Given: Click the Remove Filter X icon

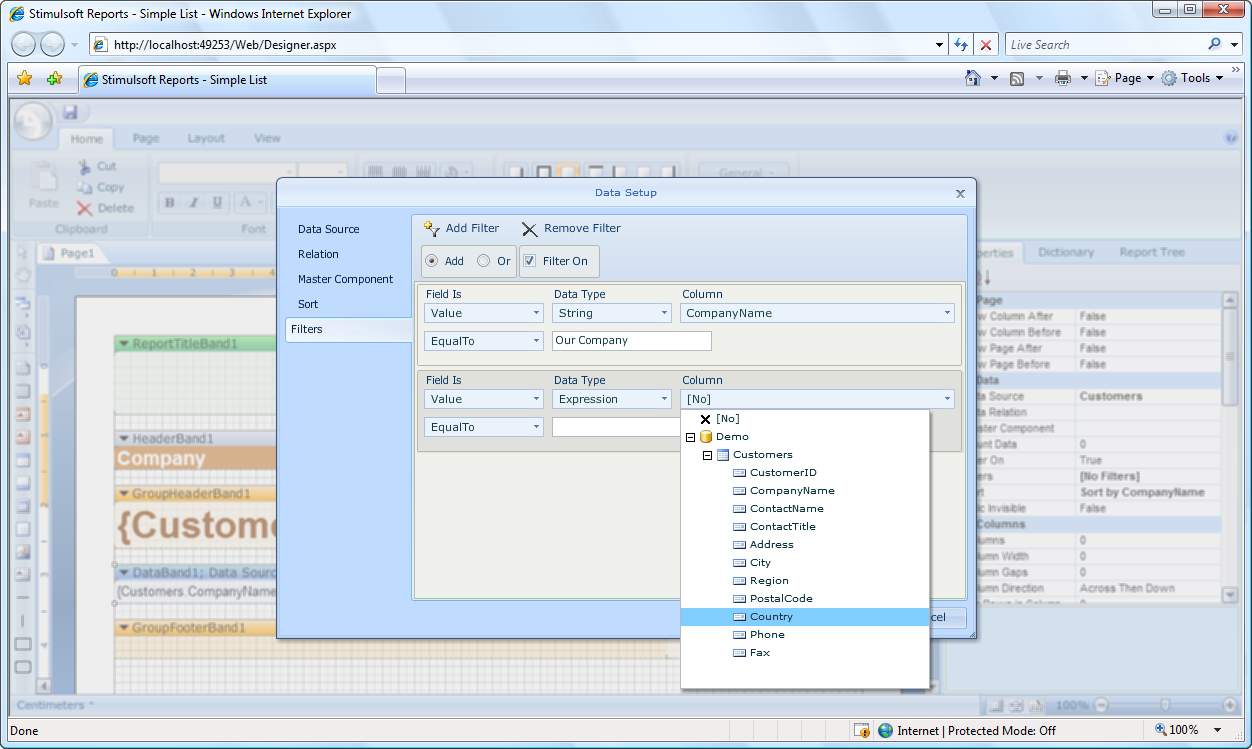Looking at the screenshot, I should point(530,229).
